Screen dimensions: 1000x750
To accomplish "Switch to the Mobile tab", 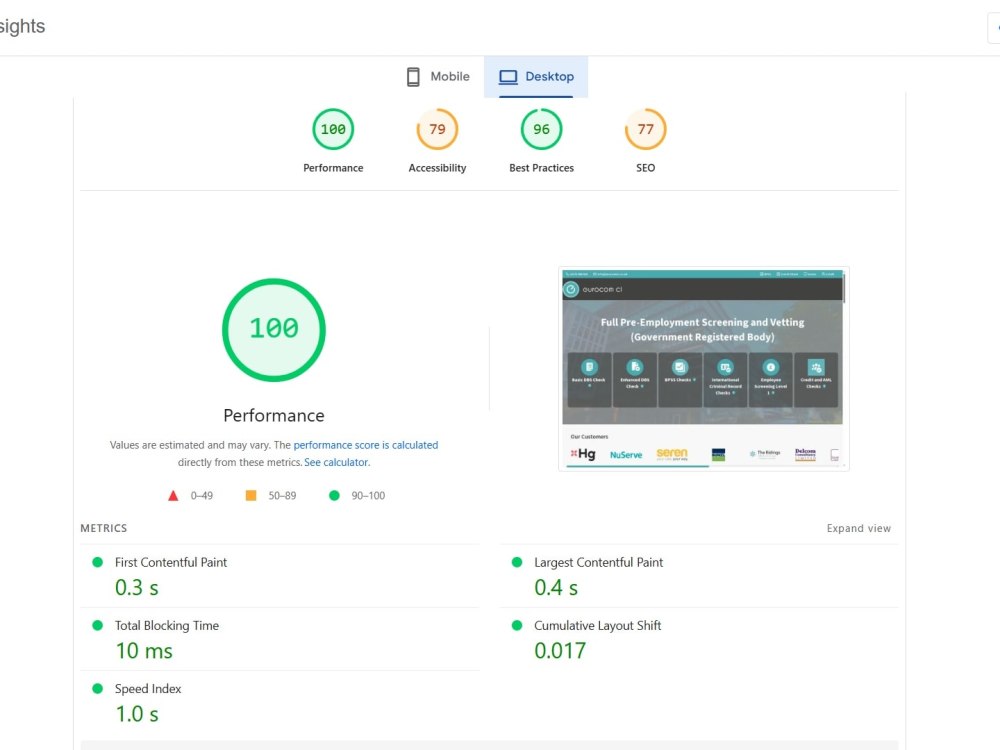I will pos(438,77).
